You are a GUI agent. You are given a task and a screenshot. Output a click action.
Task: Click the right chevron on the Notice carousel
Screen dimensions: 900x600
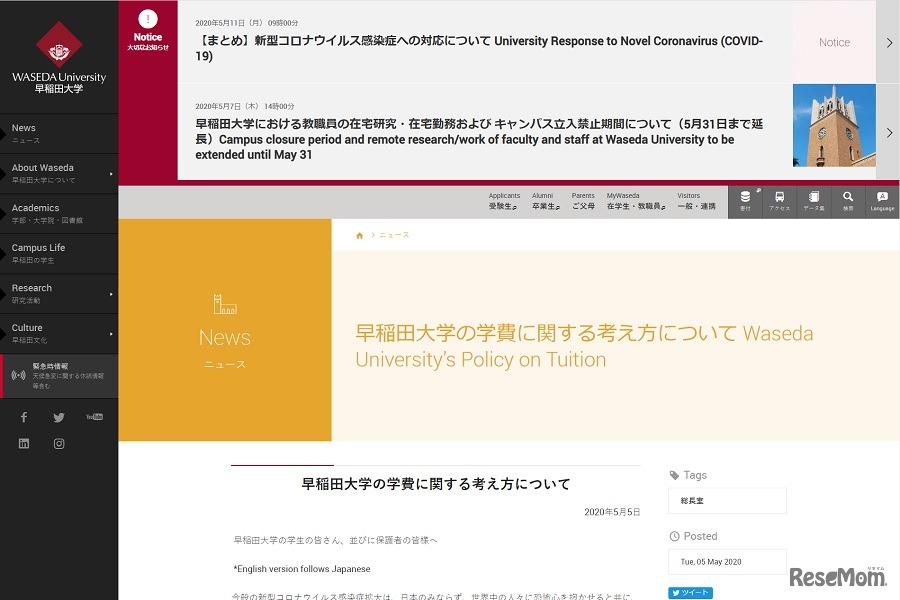tap(886, 44)
